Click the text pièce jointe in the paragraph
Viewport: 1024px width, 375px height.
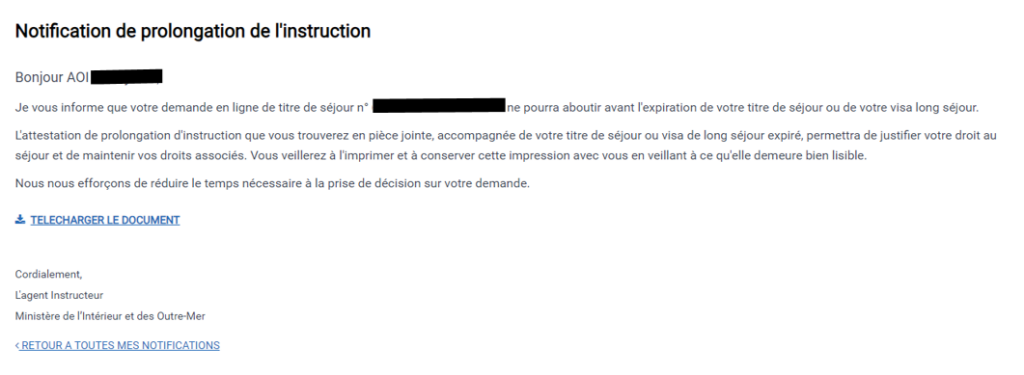click(x=400, y=136)
